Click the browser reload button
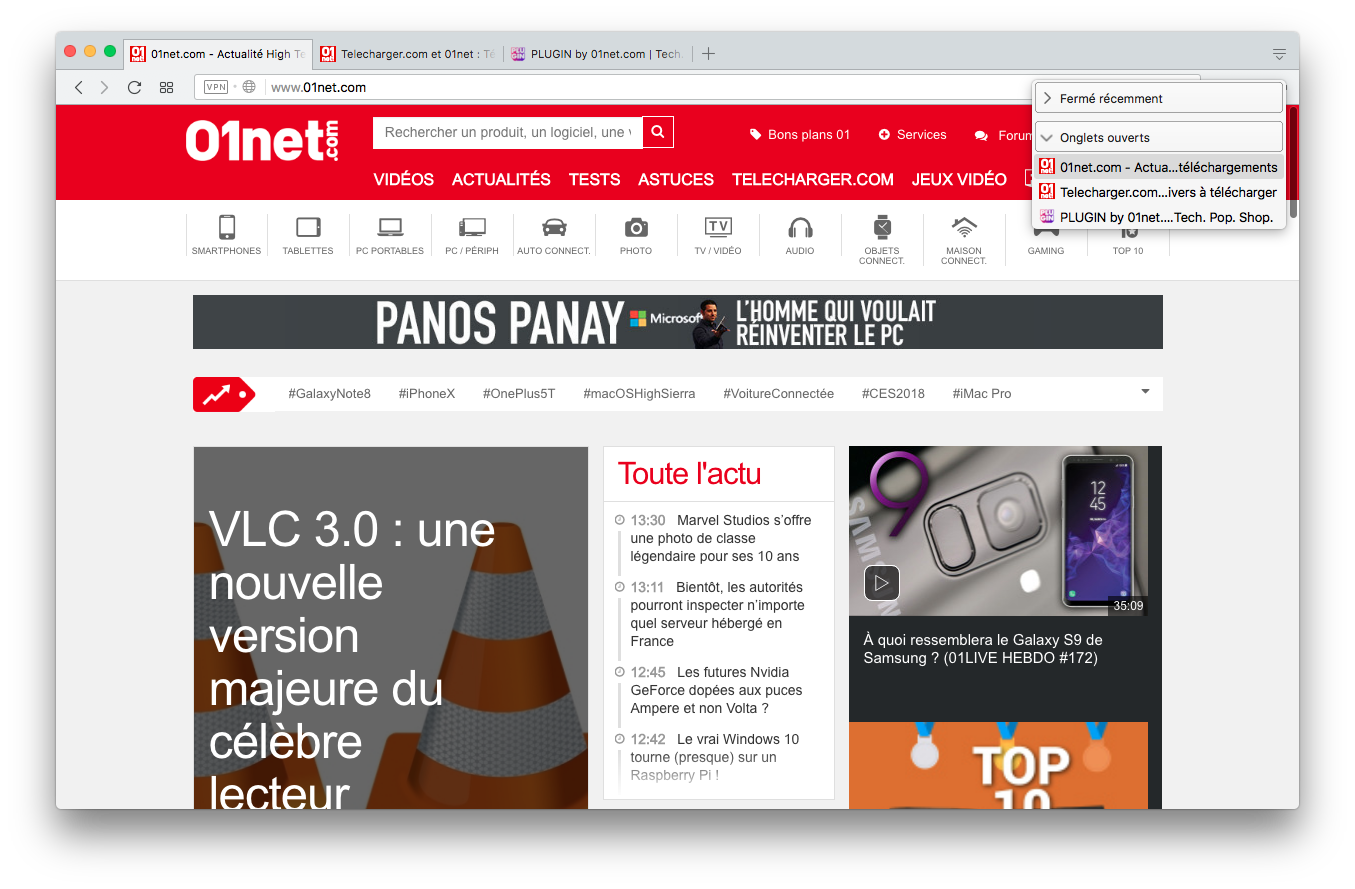The height and width of the screenshot is (889, 1355). (134, 88)
